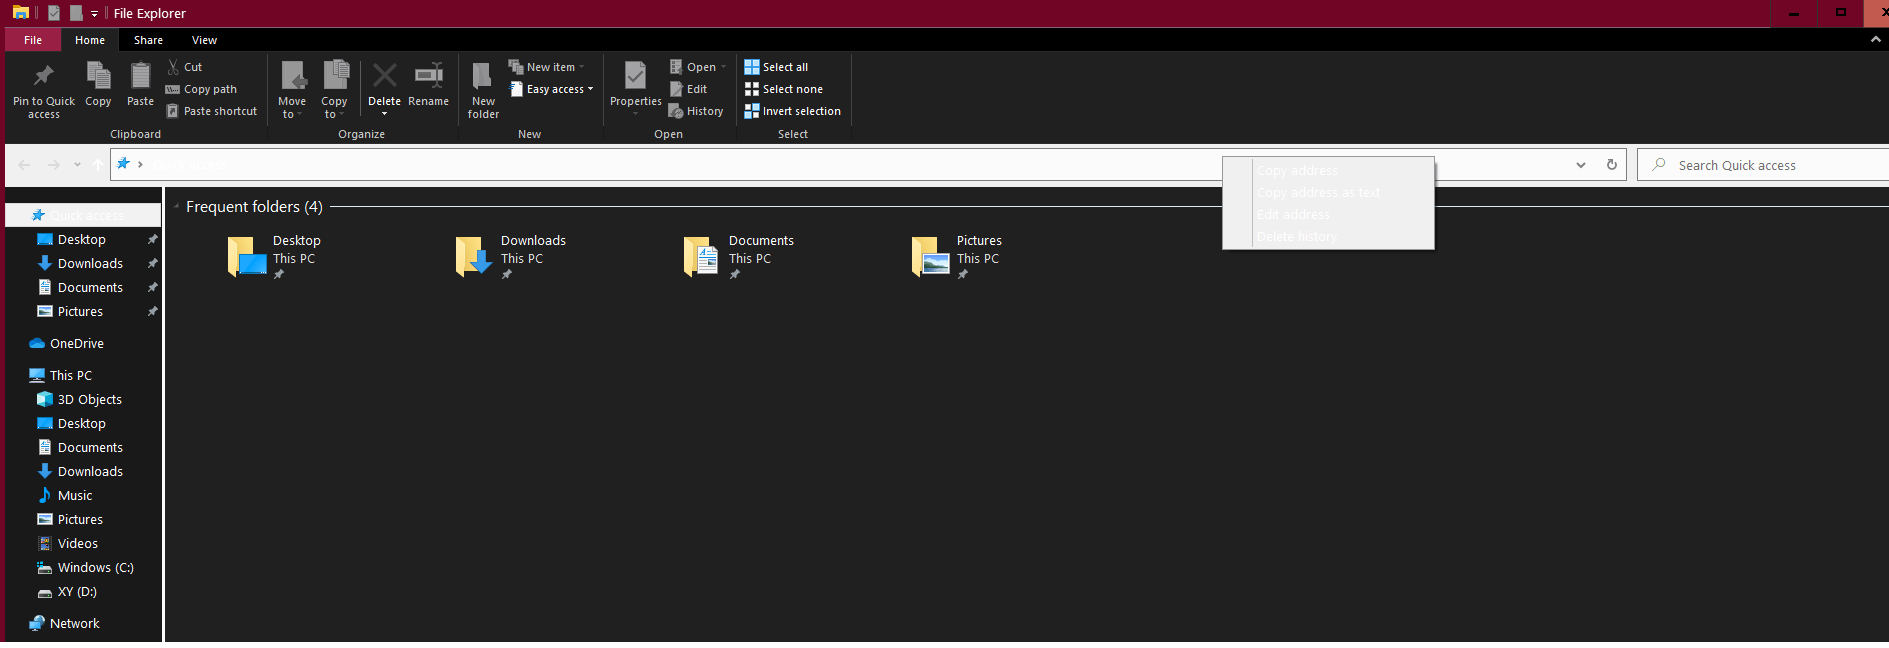The image size is (1889, 648).
Task: Choose Copy address as text from menu
Action: [x=1329, y=193]
